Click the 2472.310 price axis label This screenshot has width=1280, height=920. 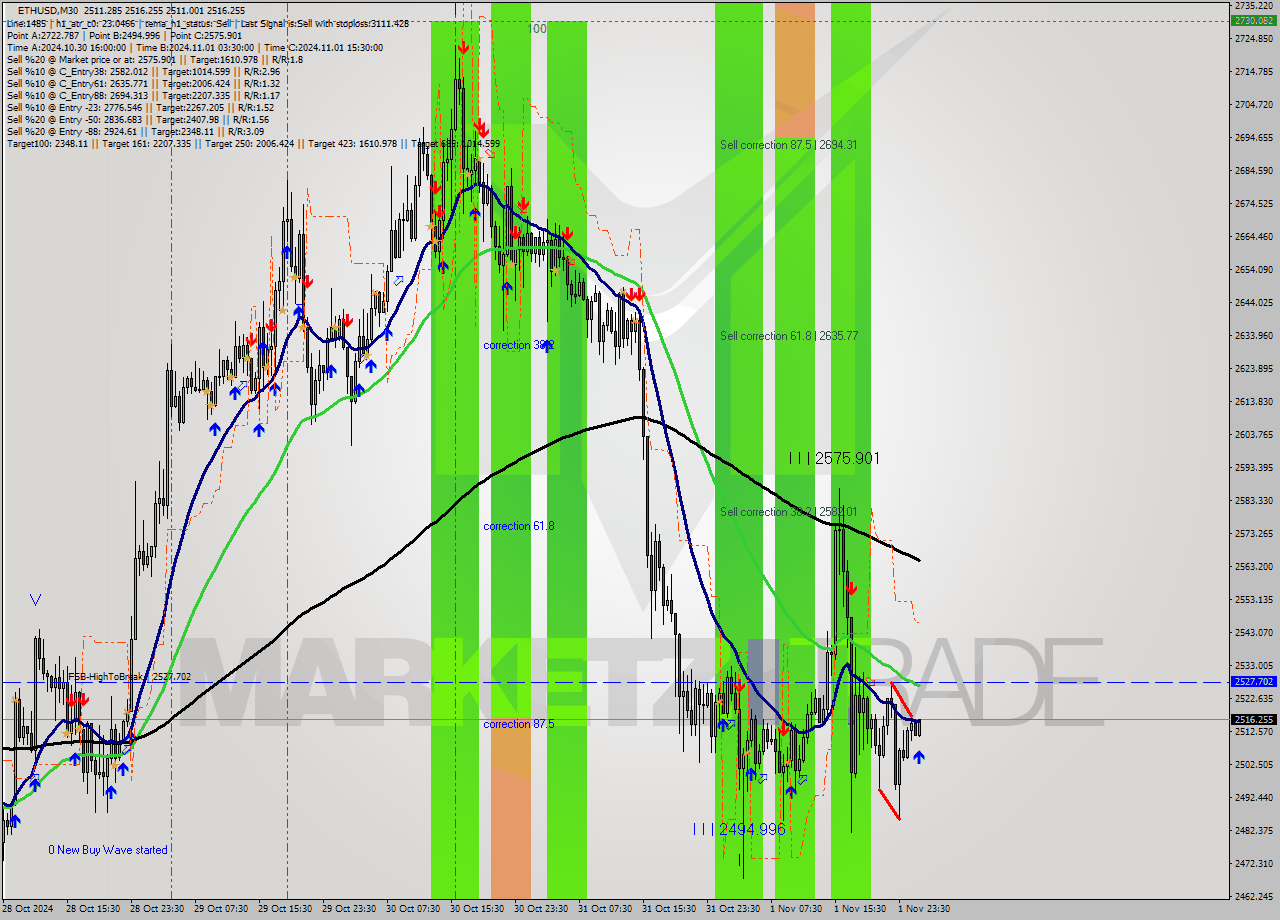pos(1253,863)
